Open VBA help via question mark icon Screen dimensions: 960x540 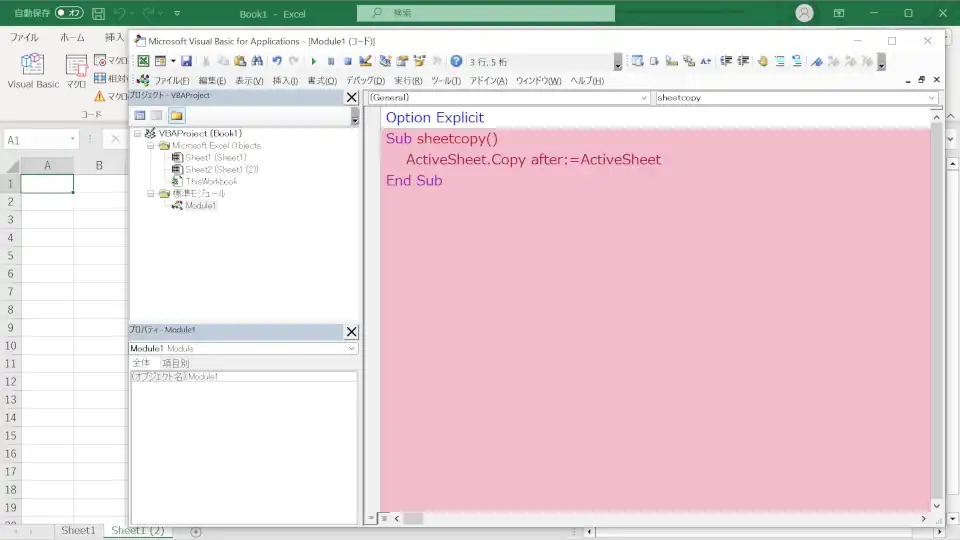point(456,61)
